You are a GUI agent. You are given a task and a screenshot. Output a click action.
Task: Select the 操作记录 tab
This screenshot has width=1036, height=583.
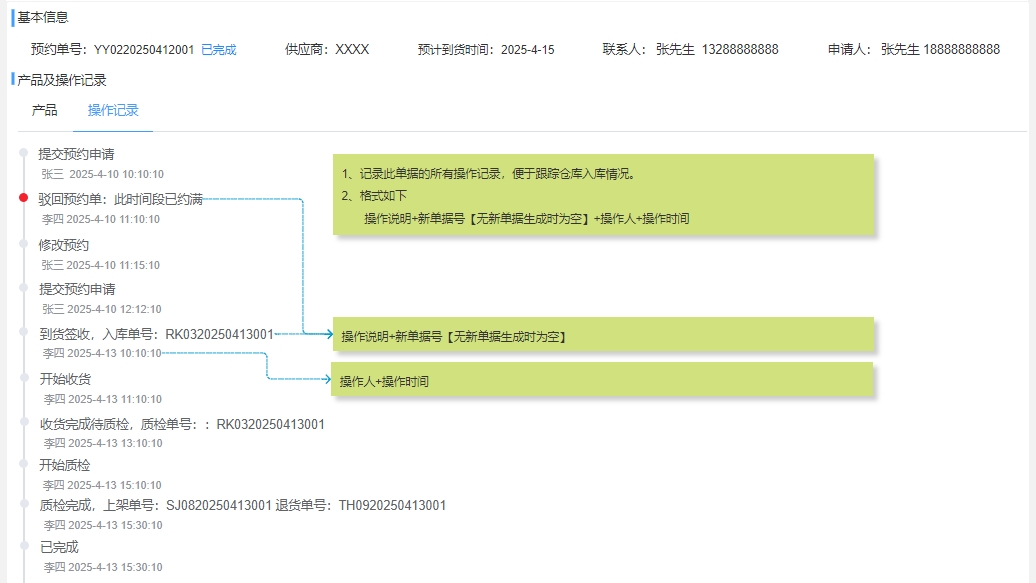(x=113, y=110)
